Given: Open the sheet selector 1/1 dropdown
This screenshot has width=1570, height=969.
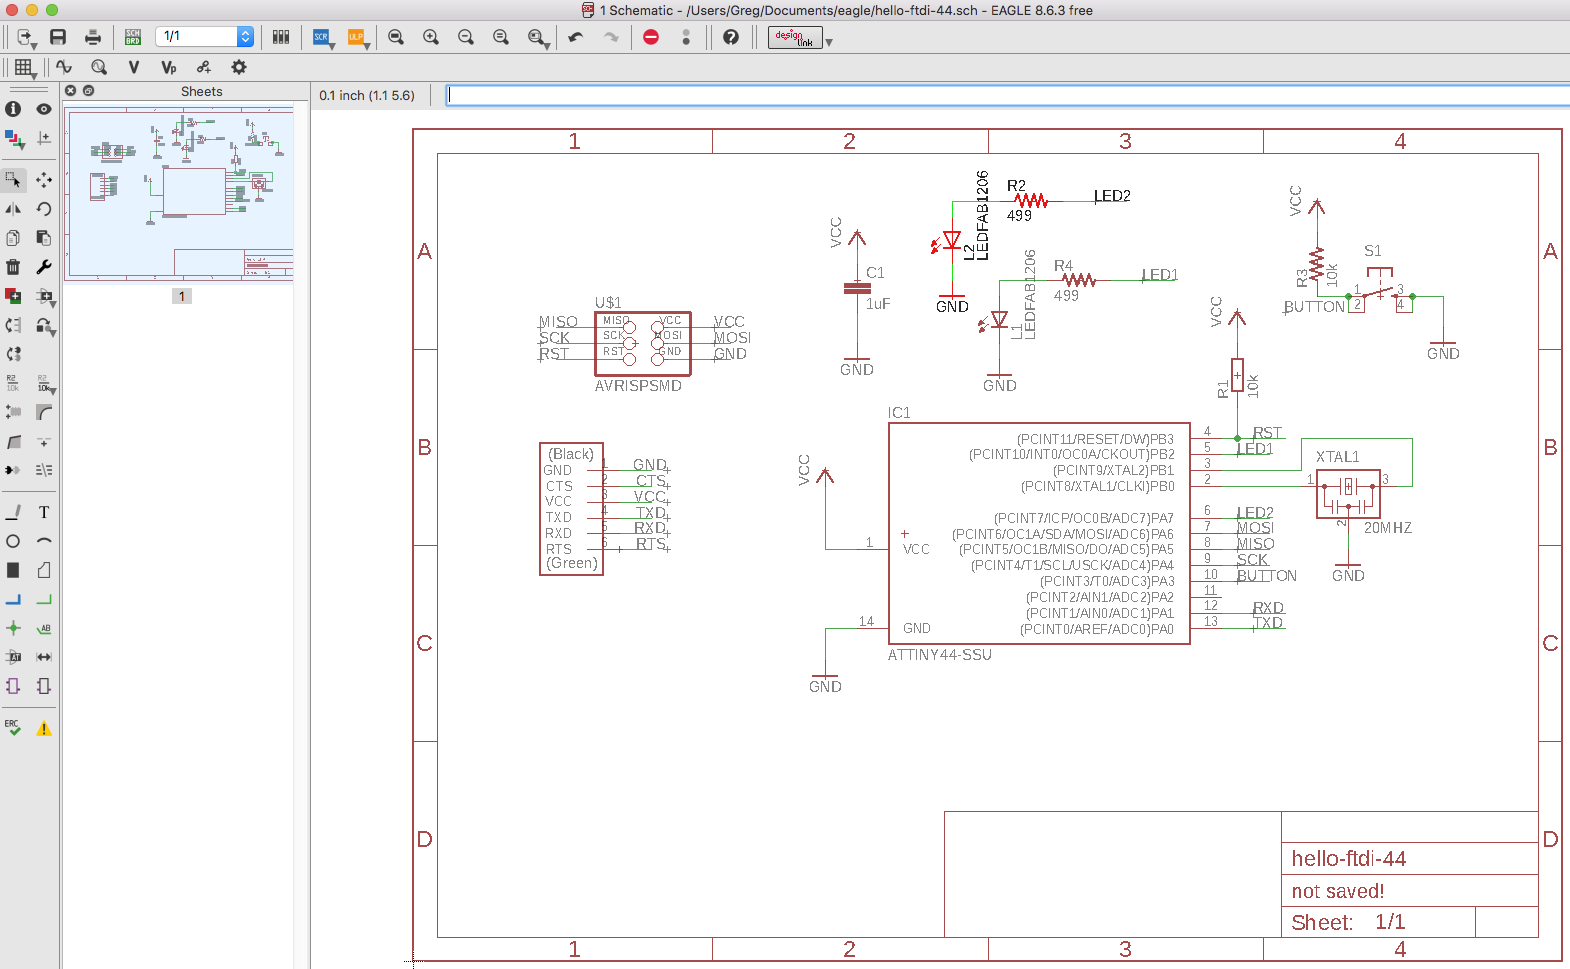Looking at the screenshot, I should pos(204,36).
